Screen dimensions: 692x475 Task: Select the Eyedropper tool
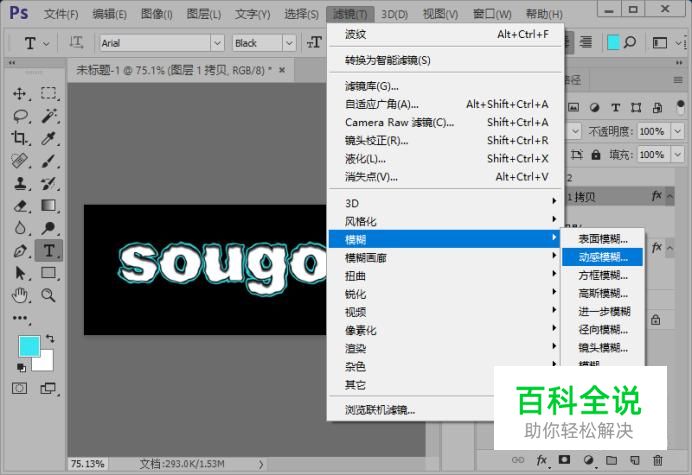click(x=49, y=138)
